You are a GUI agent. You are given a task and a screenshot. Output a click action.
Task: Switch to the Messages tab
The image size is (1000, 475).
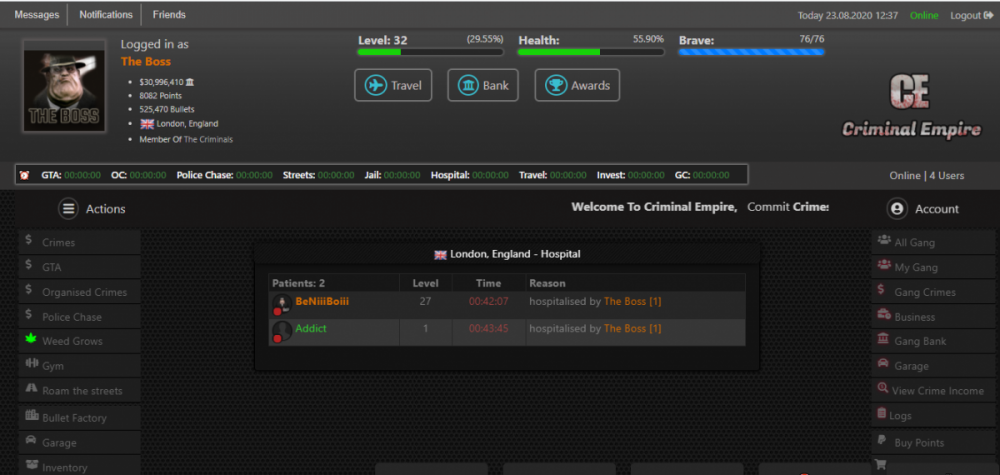(x=36, y=15)
